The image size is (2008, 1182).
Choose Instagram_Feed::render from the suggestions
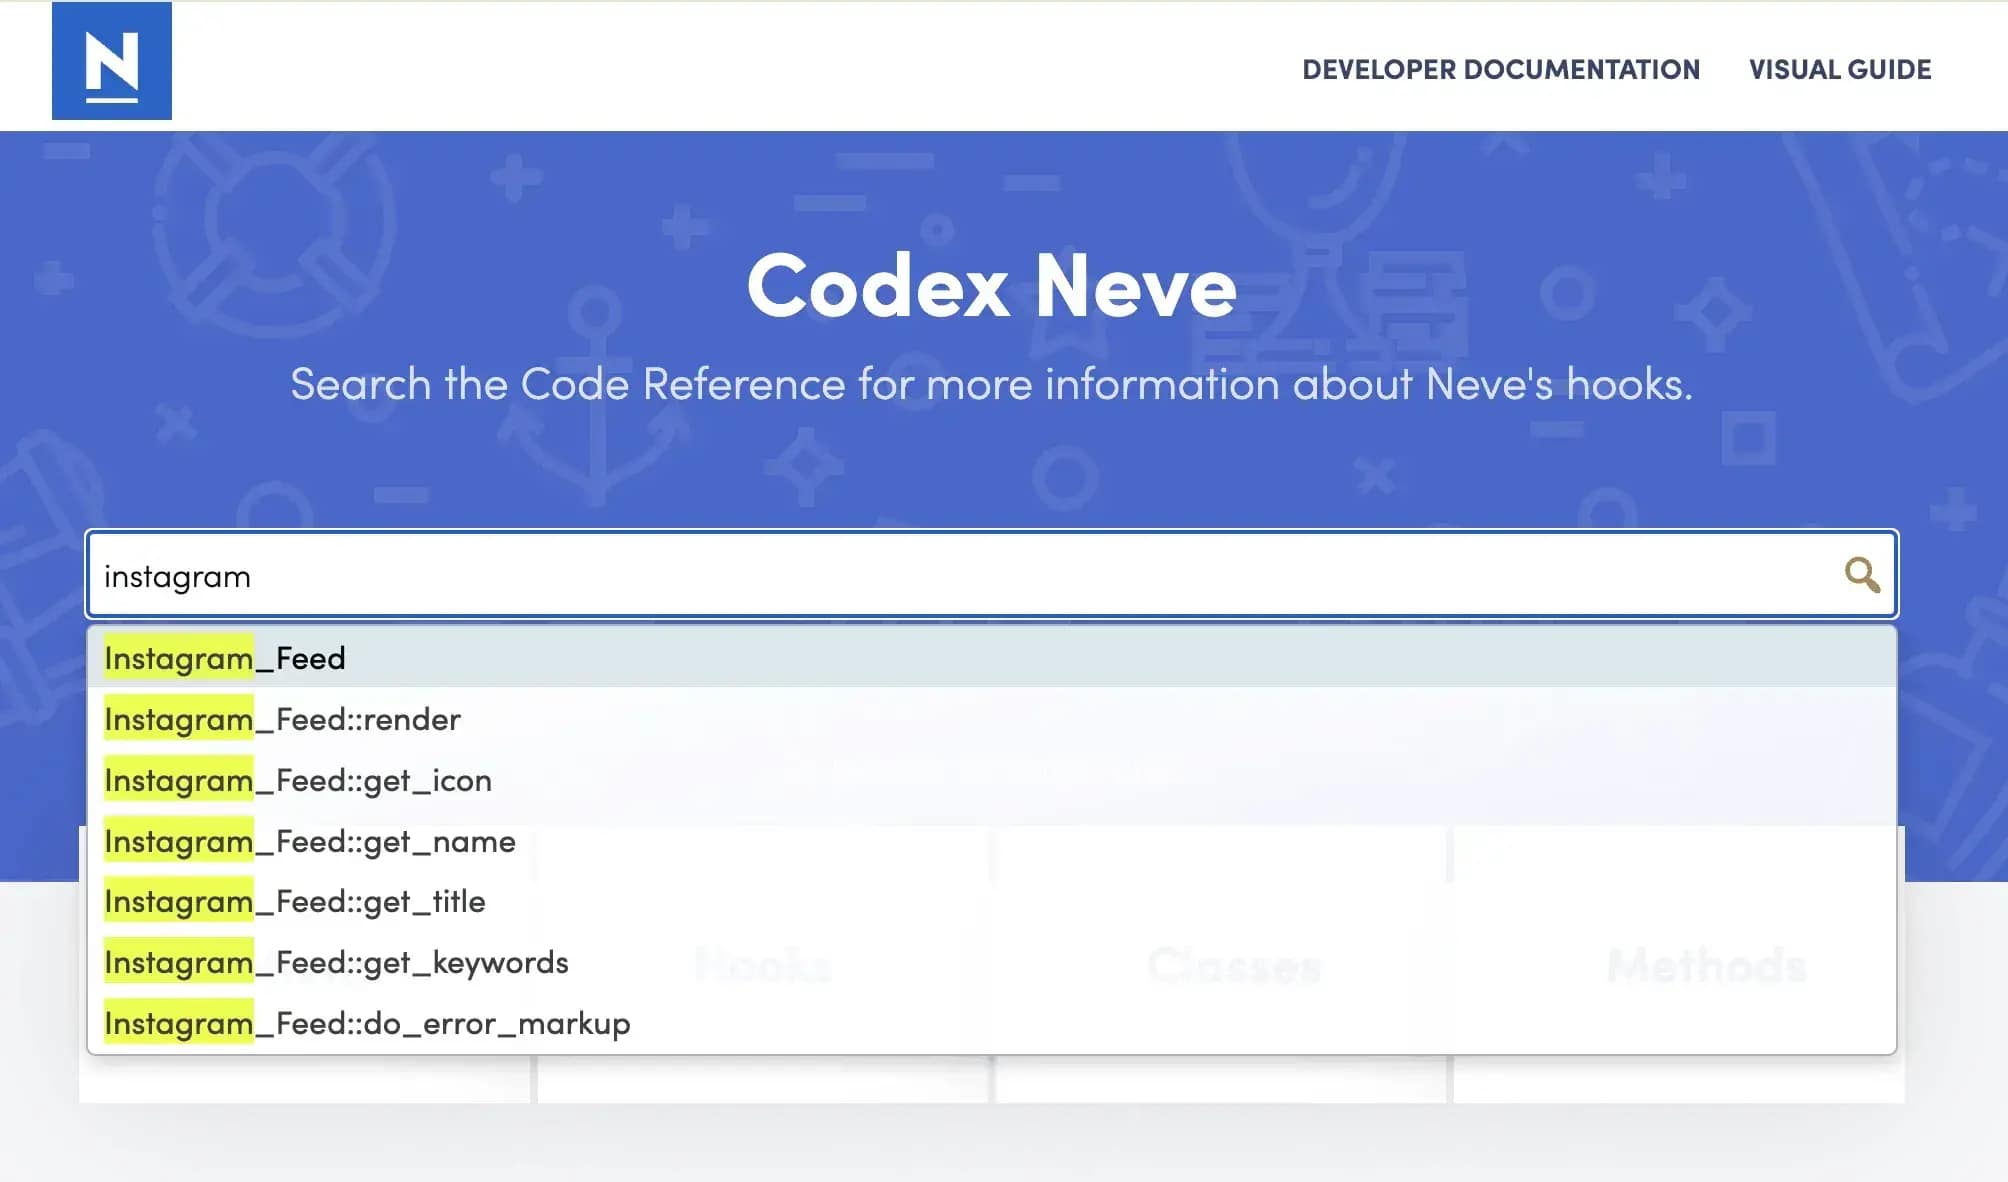coord(992,719)
